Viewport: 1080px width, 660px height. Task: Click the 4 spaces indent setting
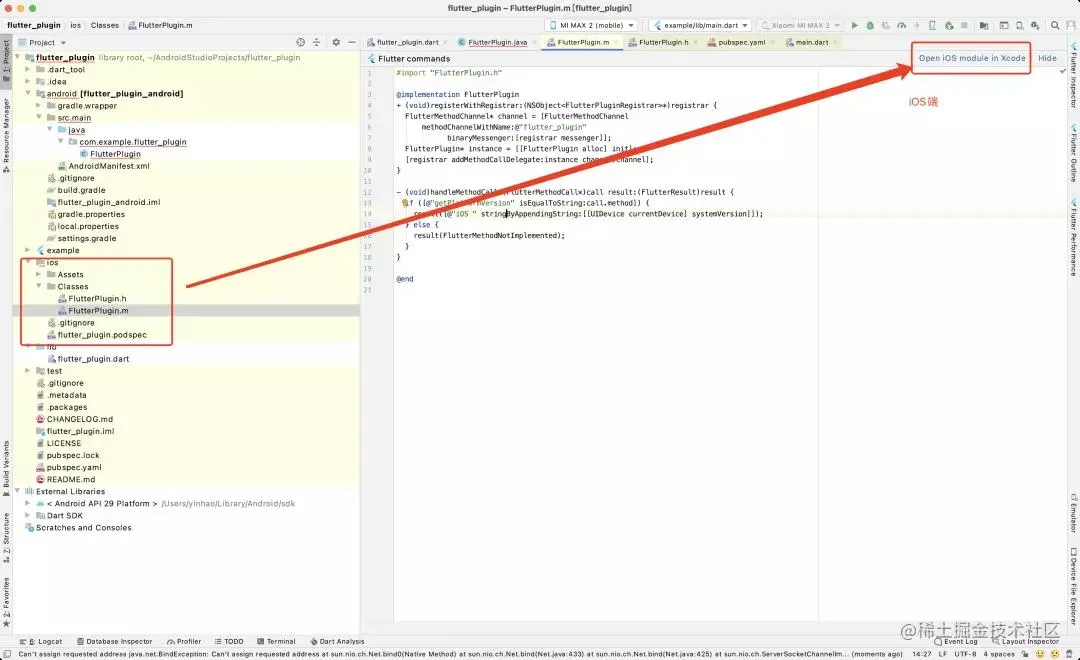click(x=999, y=654)
